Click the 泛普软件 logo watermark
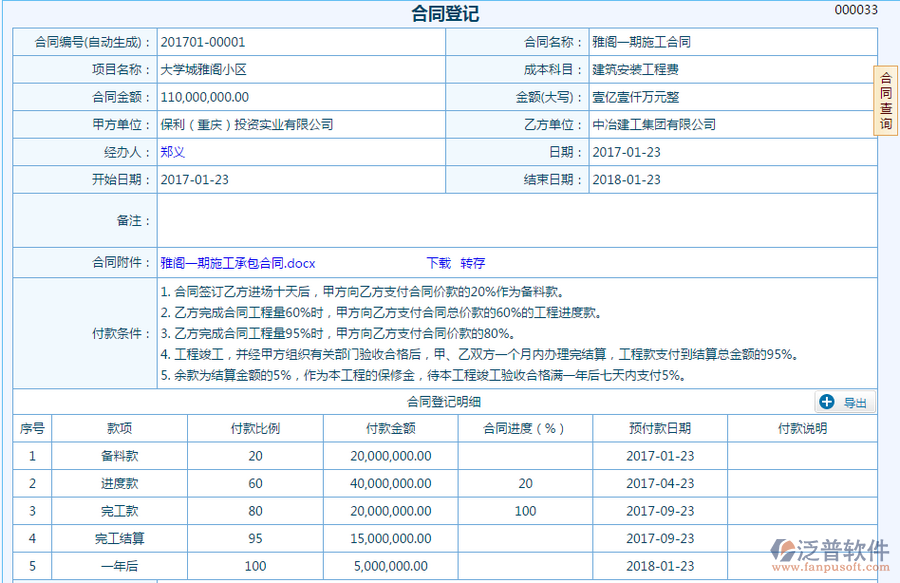The height and width of the screenshot is (583, 900). [x=828, y=554]
